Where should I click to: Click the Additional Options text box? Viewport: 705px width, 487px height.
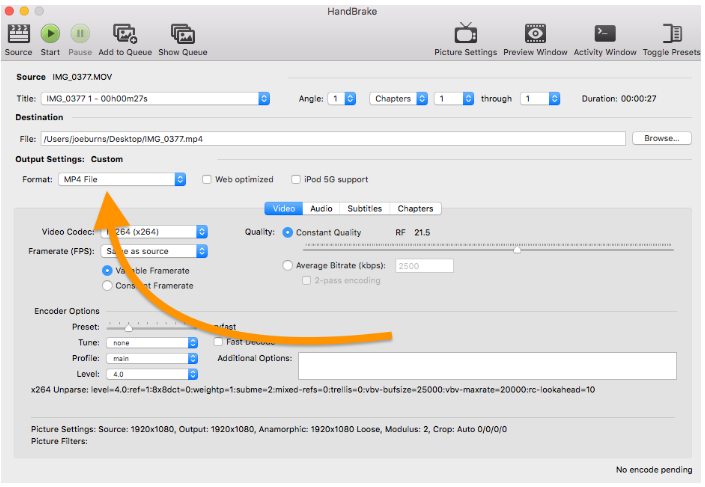point(487,366)
